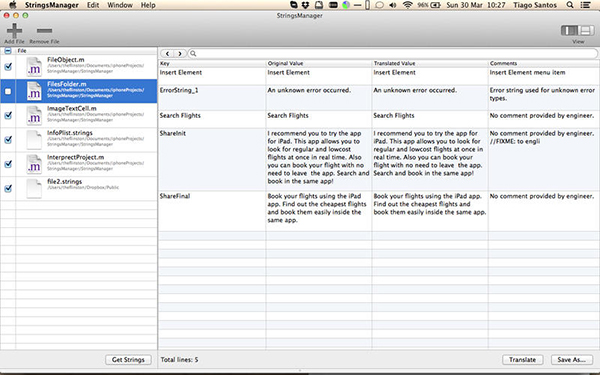
Task: Click the Add File plus icon
Action: (14, 30)
